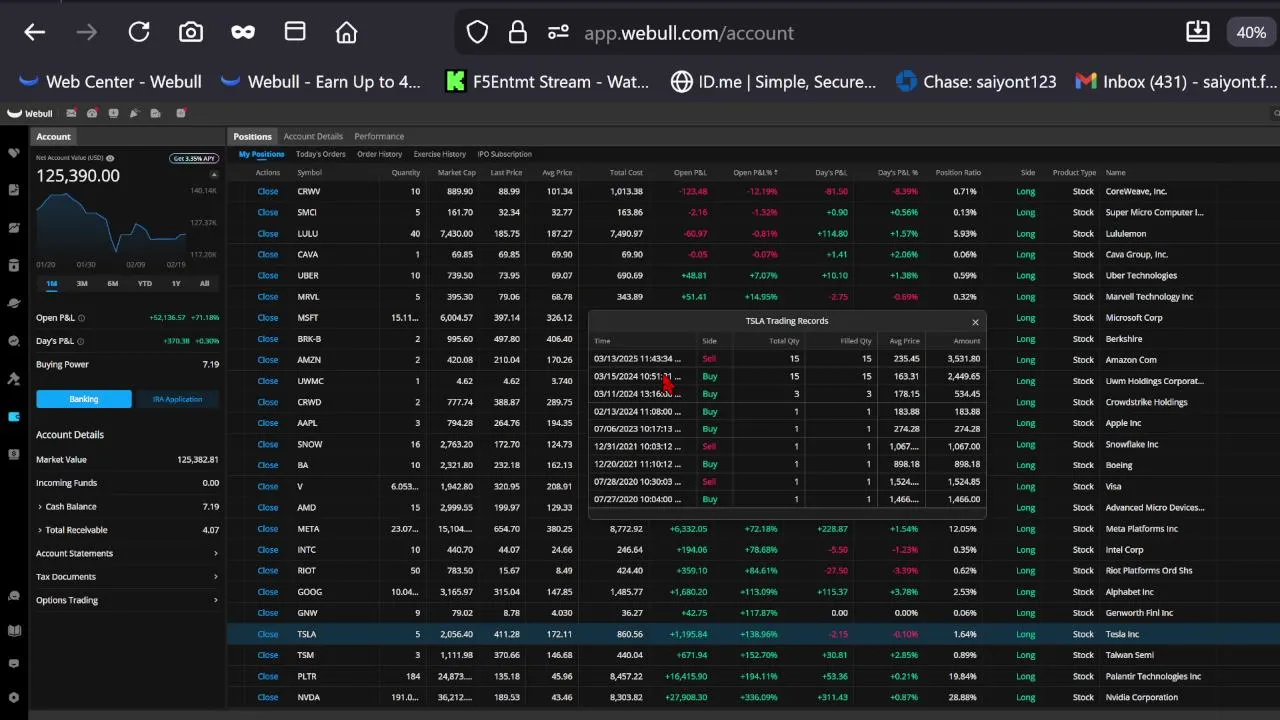Open the document chart icon below the heart
Screen dimensions: 1280x720
click(x=14, y=190)
